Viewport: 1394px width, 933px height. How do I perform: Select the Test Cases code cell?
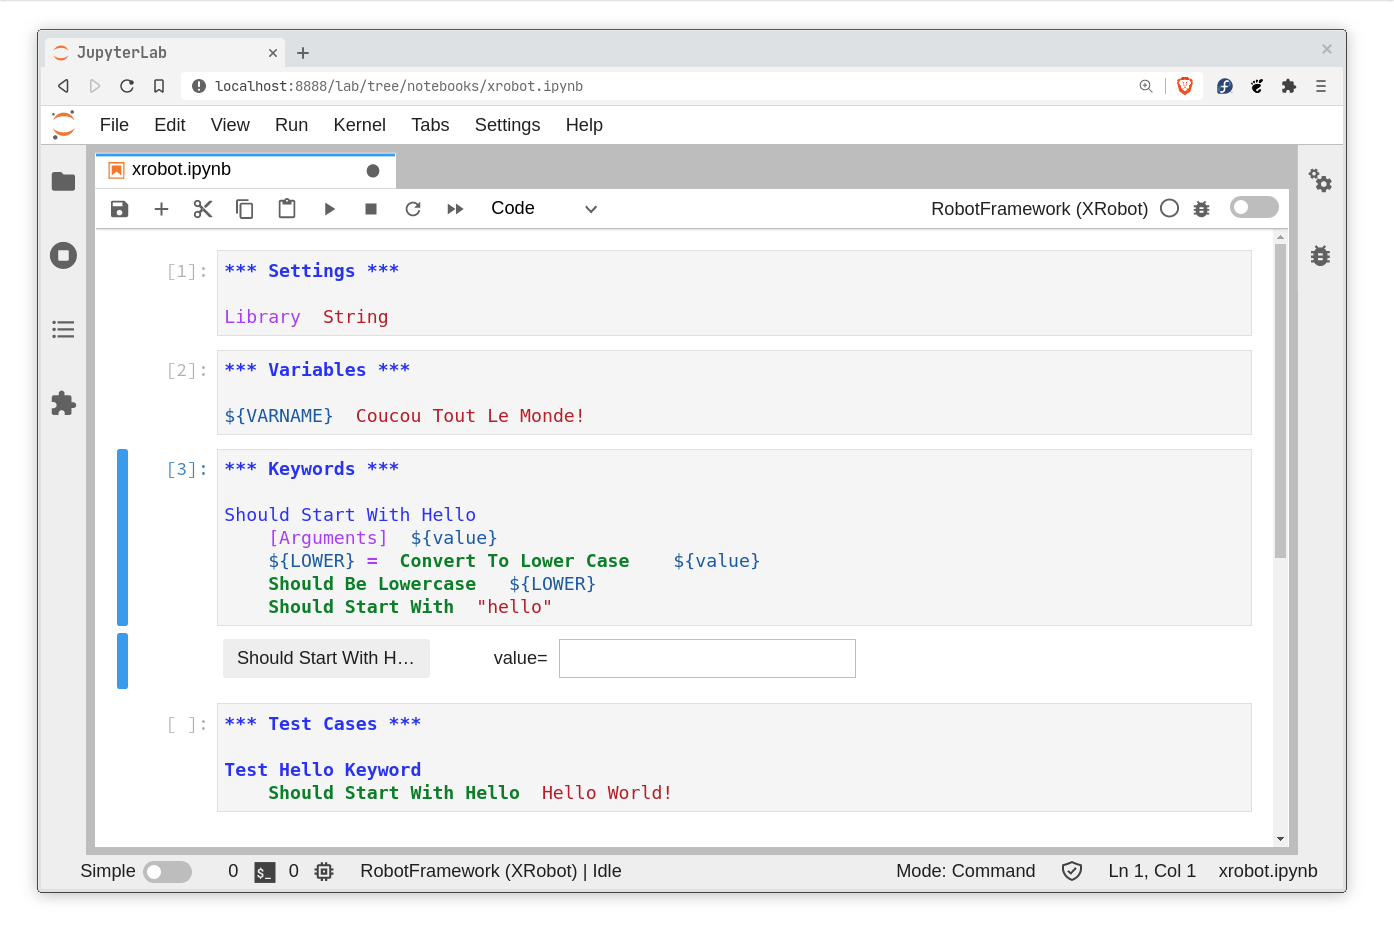(734, 758)
